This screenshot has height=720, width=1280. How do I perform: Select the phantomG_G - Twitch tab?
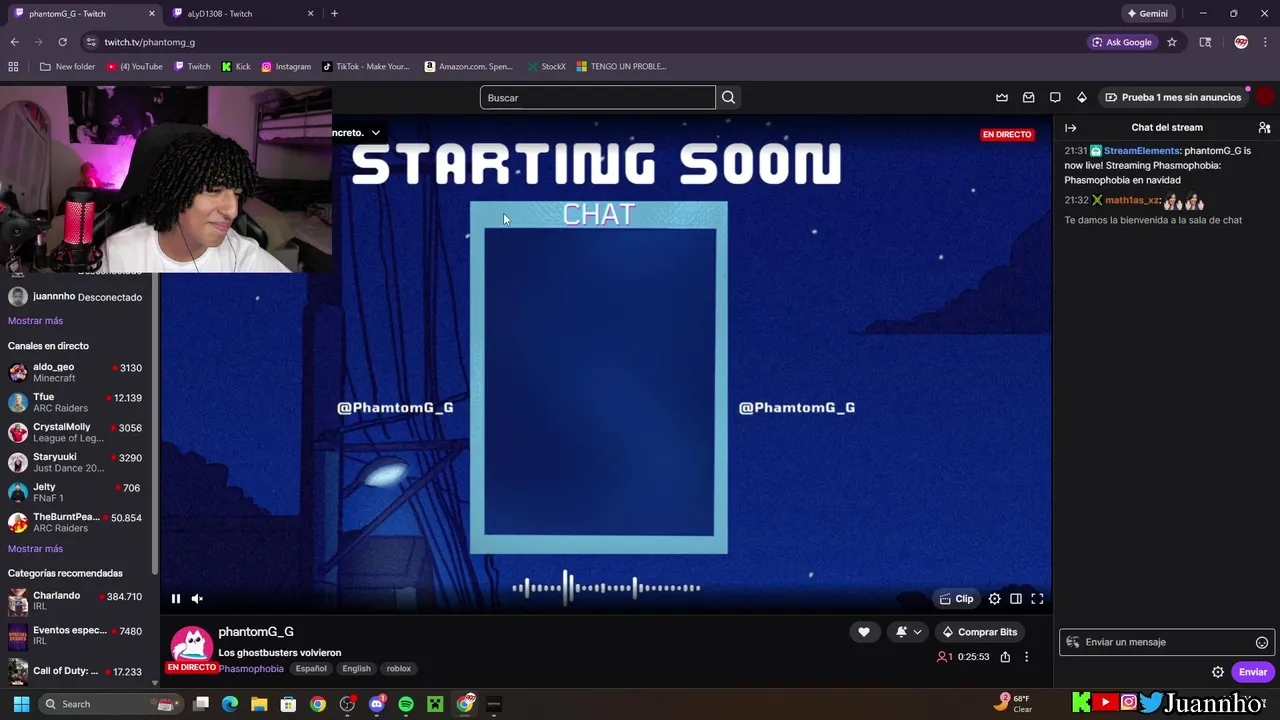click(84, 14)
